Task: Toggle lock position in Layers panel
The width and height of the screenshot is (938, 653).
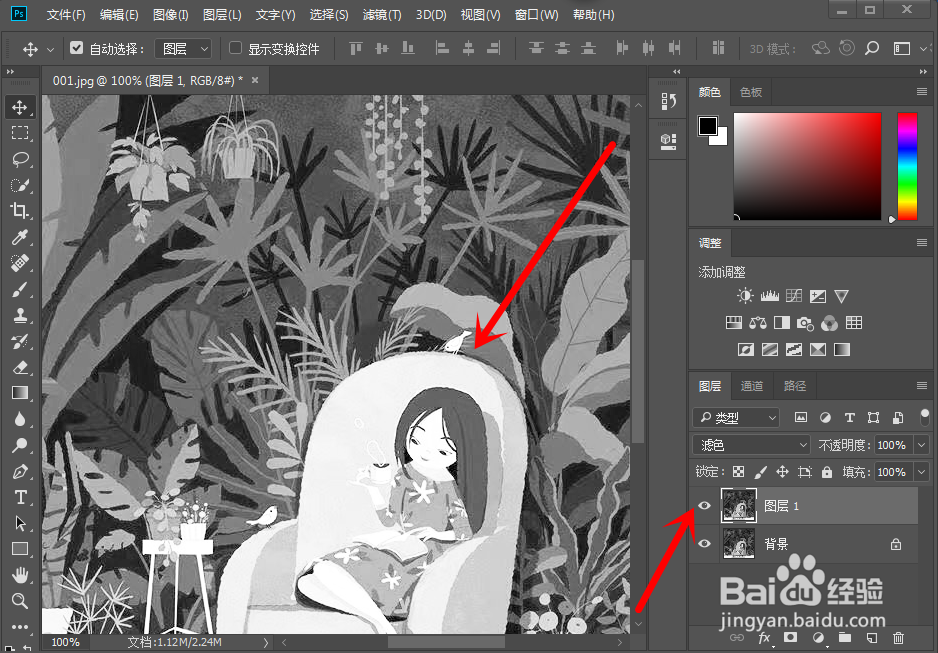Action: tap(782, 472)
